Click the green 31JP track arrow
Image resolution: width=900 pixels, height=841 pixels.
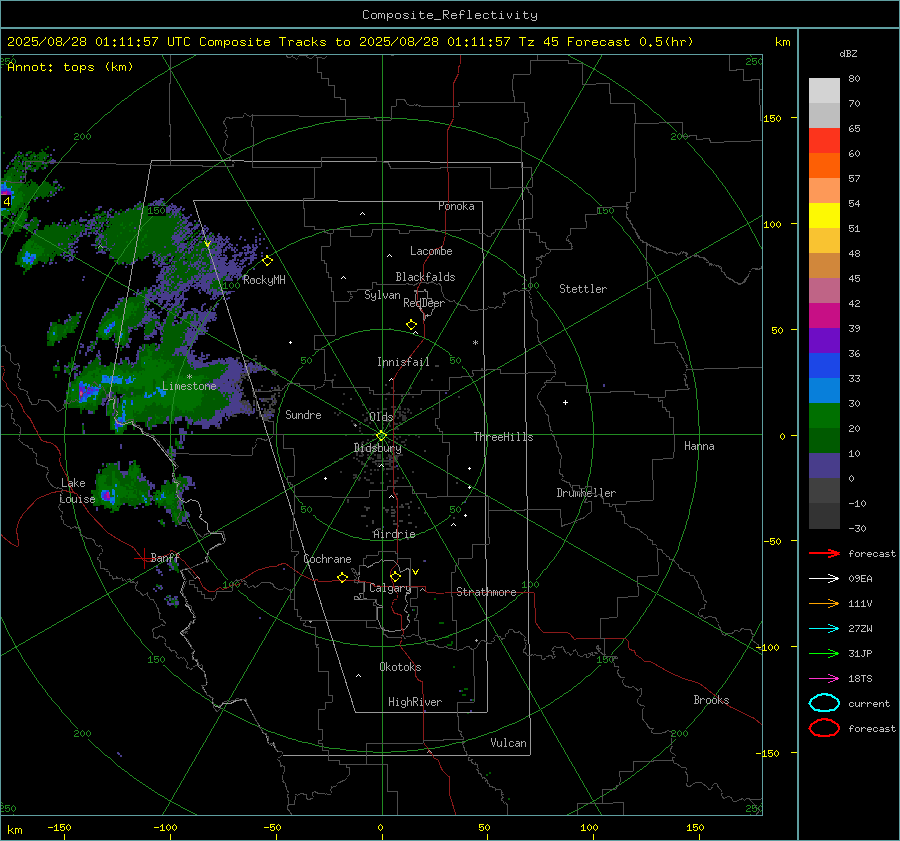[824, 653]
